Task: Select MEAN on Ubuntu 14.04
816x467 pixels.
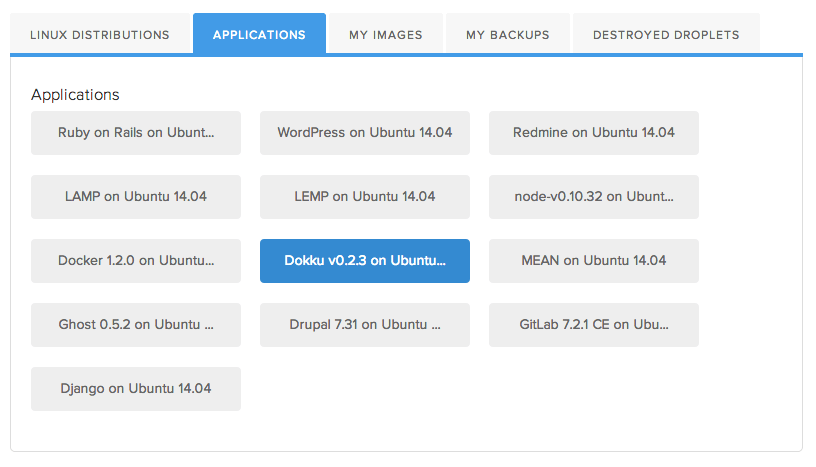Action: (x=594, y=260)
